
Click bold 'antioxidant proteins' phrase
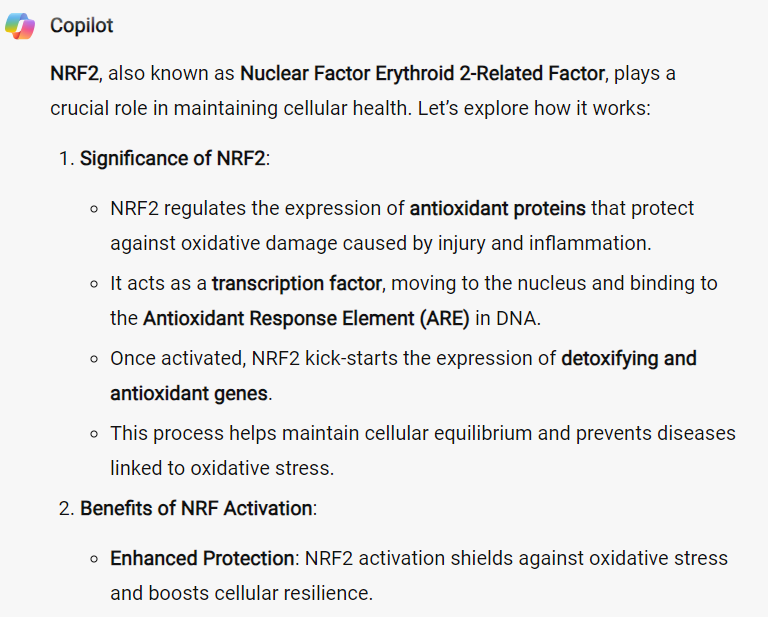[x=498, y=209]
